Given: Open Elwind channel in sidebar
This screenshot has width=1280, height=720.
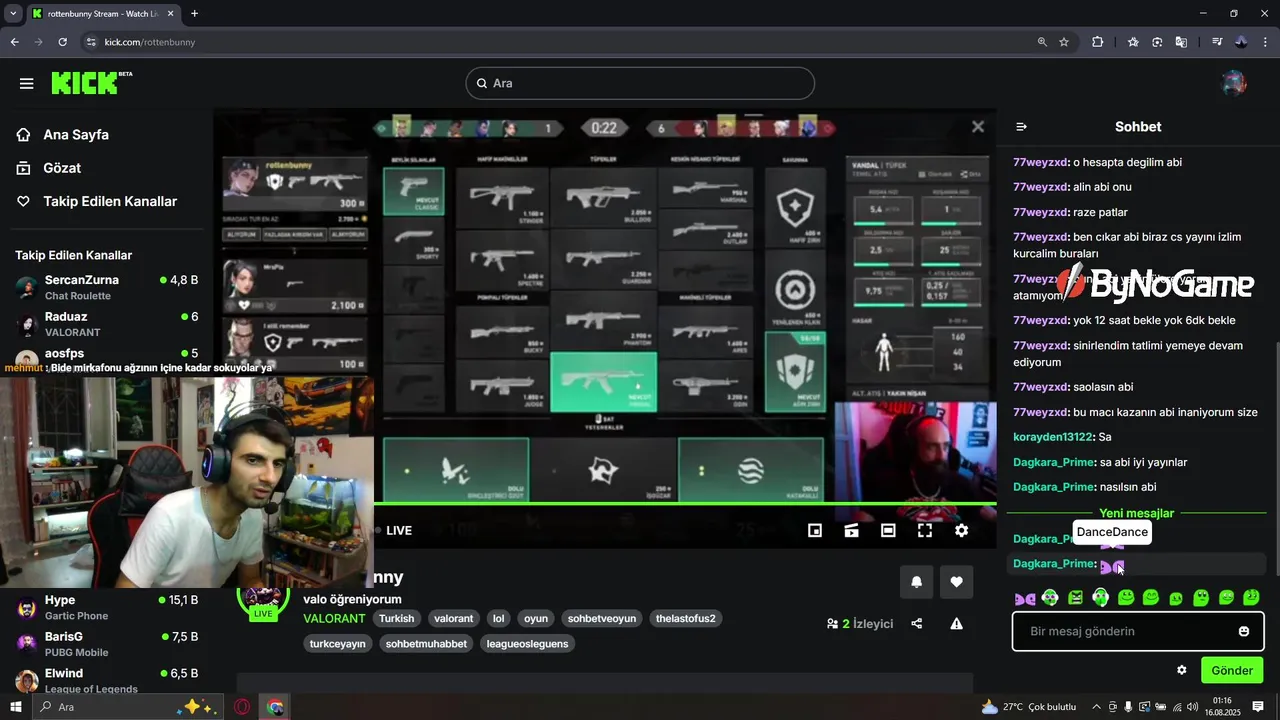Looking at the screenshot, I should 106,680.
